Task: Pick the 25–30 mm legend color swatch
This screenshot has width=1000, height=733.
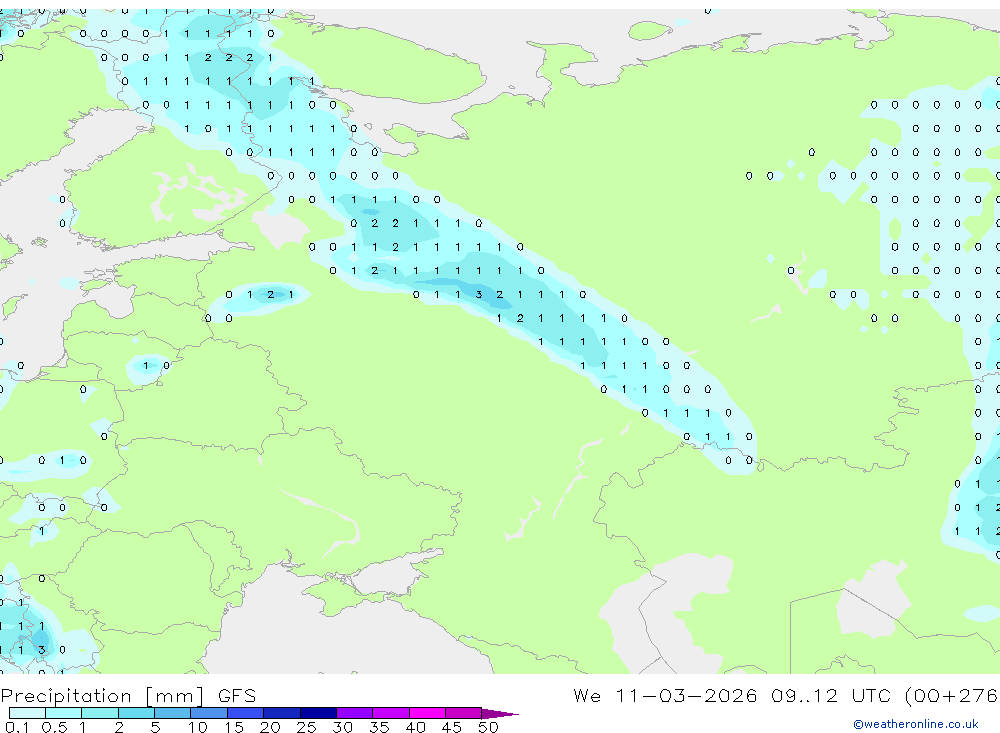Action: tap(318, 713)
